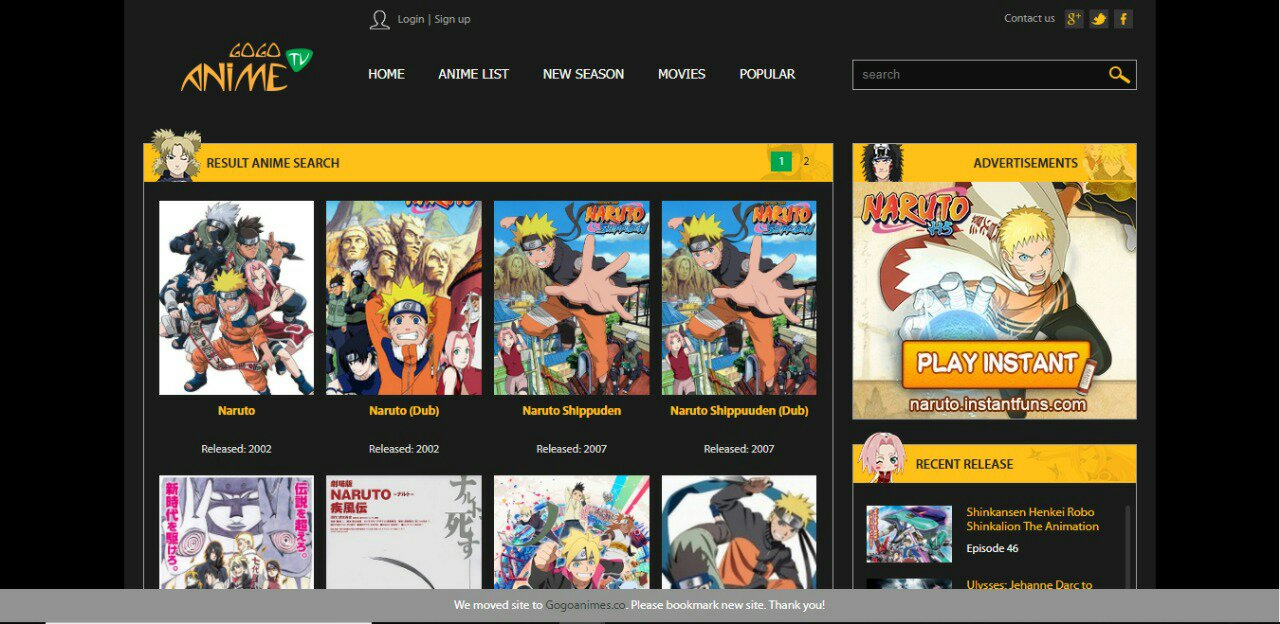Image resolution: width=1280 pixels, height=624 pixels.
Task: Select results page 1
Action: pos(781,161)
